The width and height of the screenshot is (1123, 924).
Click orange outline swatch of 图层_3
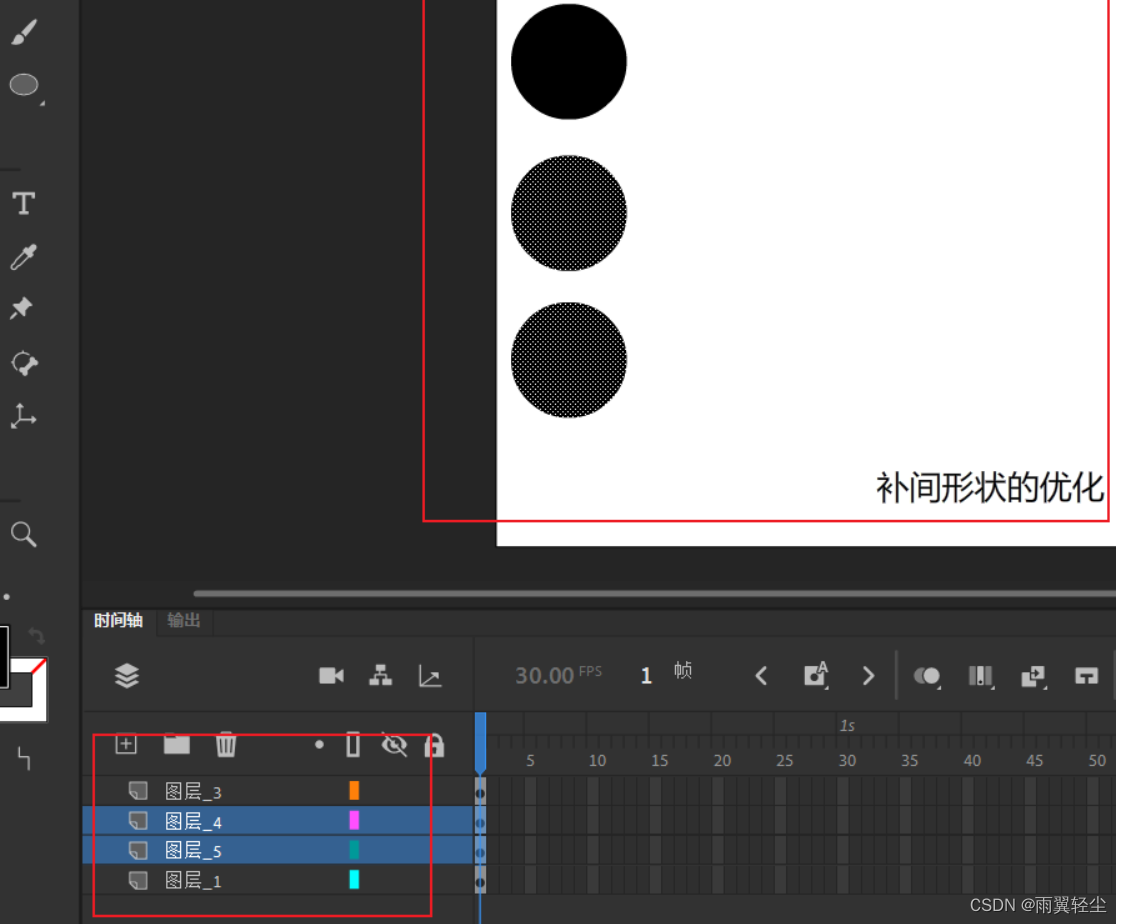coord(354,790)
